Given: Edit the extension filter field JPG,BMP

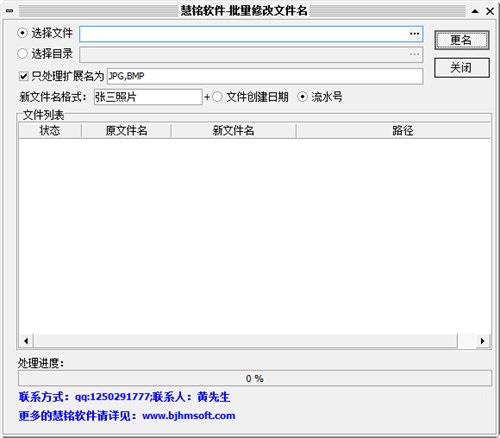Looking at the screenshot, I should coord(265,76).
